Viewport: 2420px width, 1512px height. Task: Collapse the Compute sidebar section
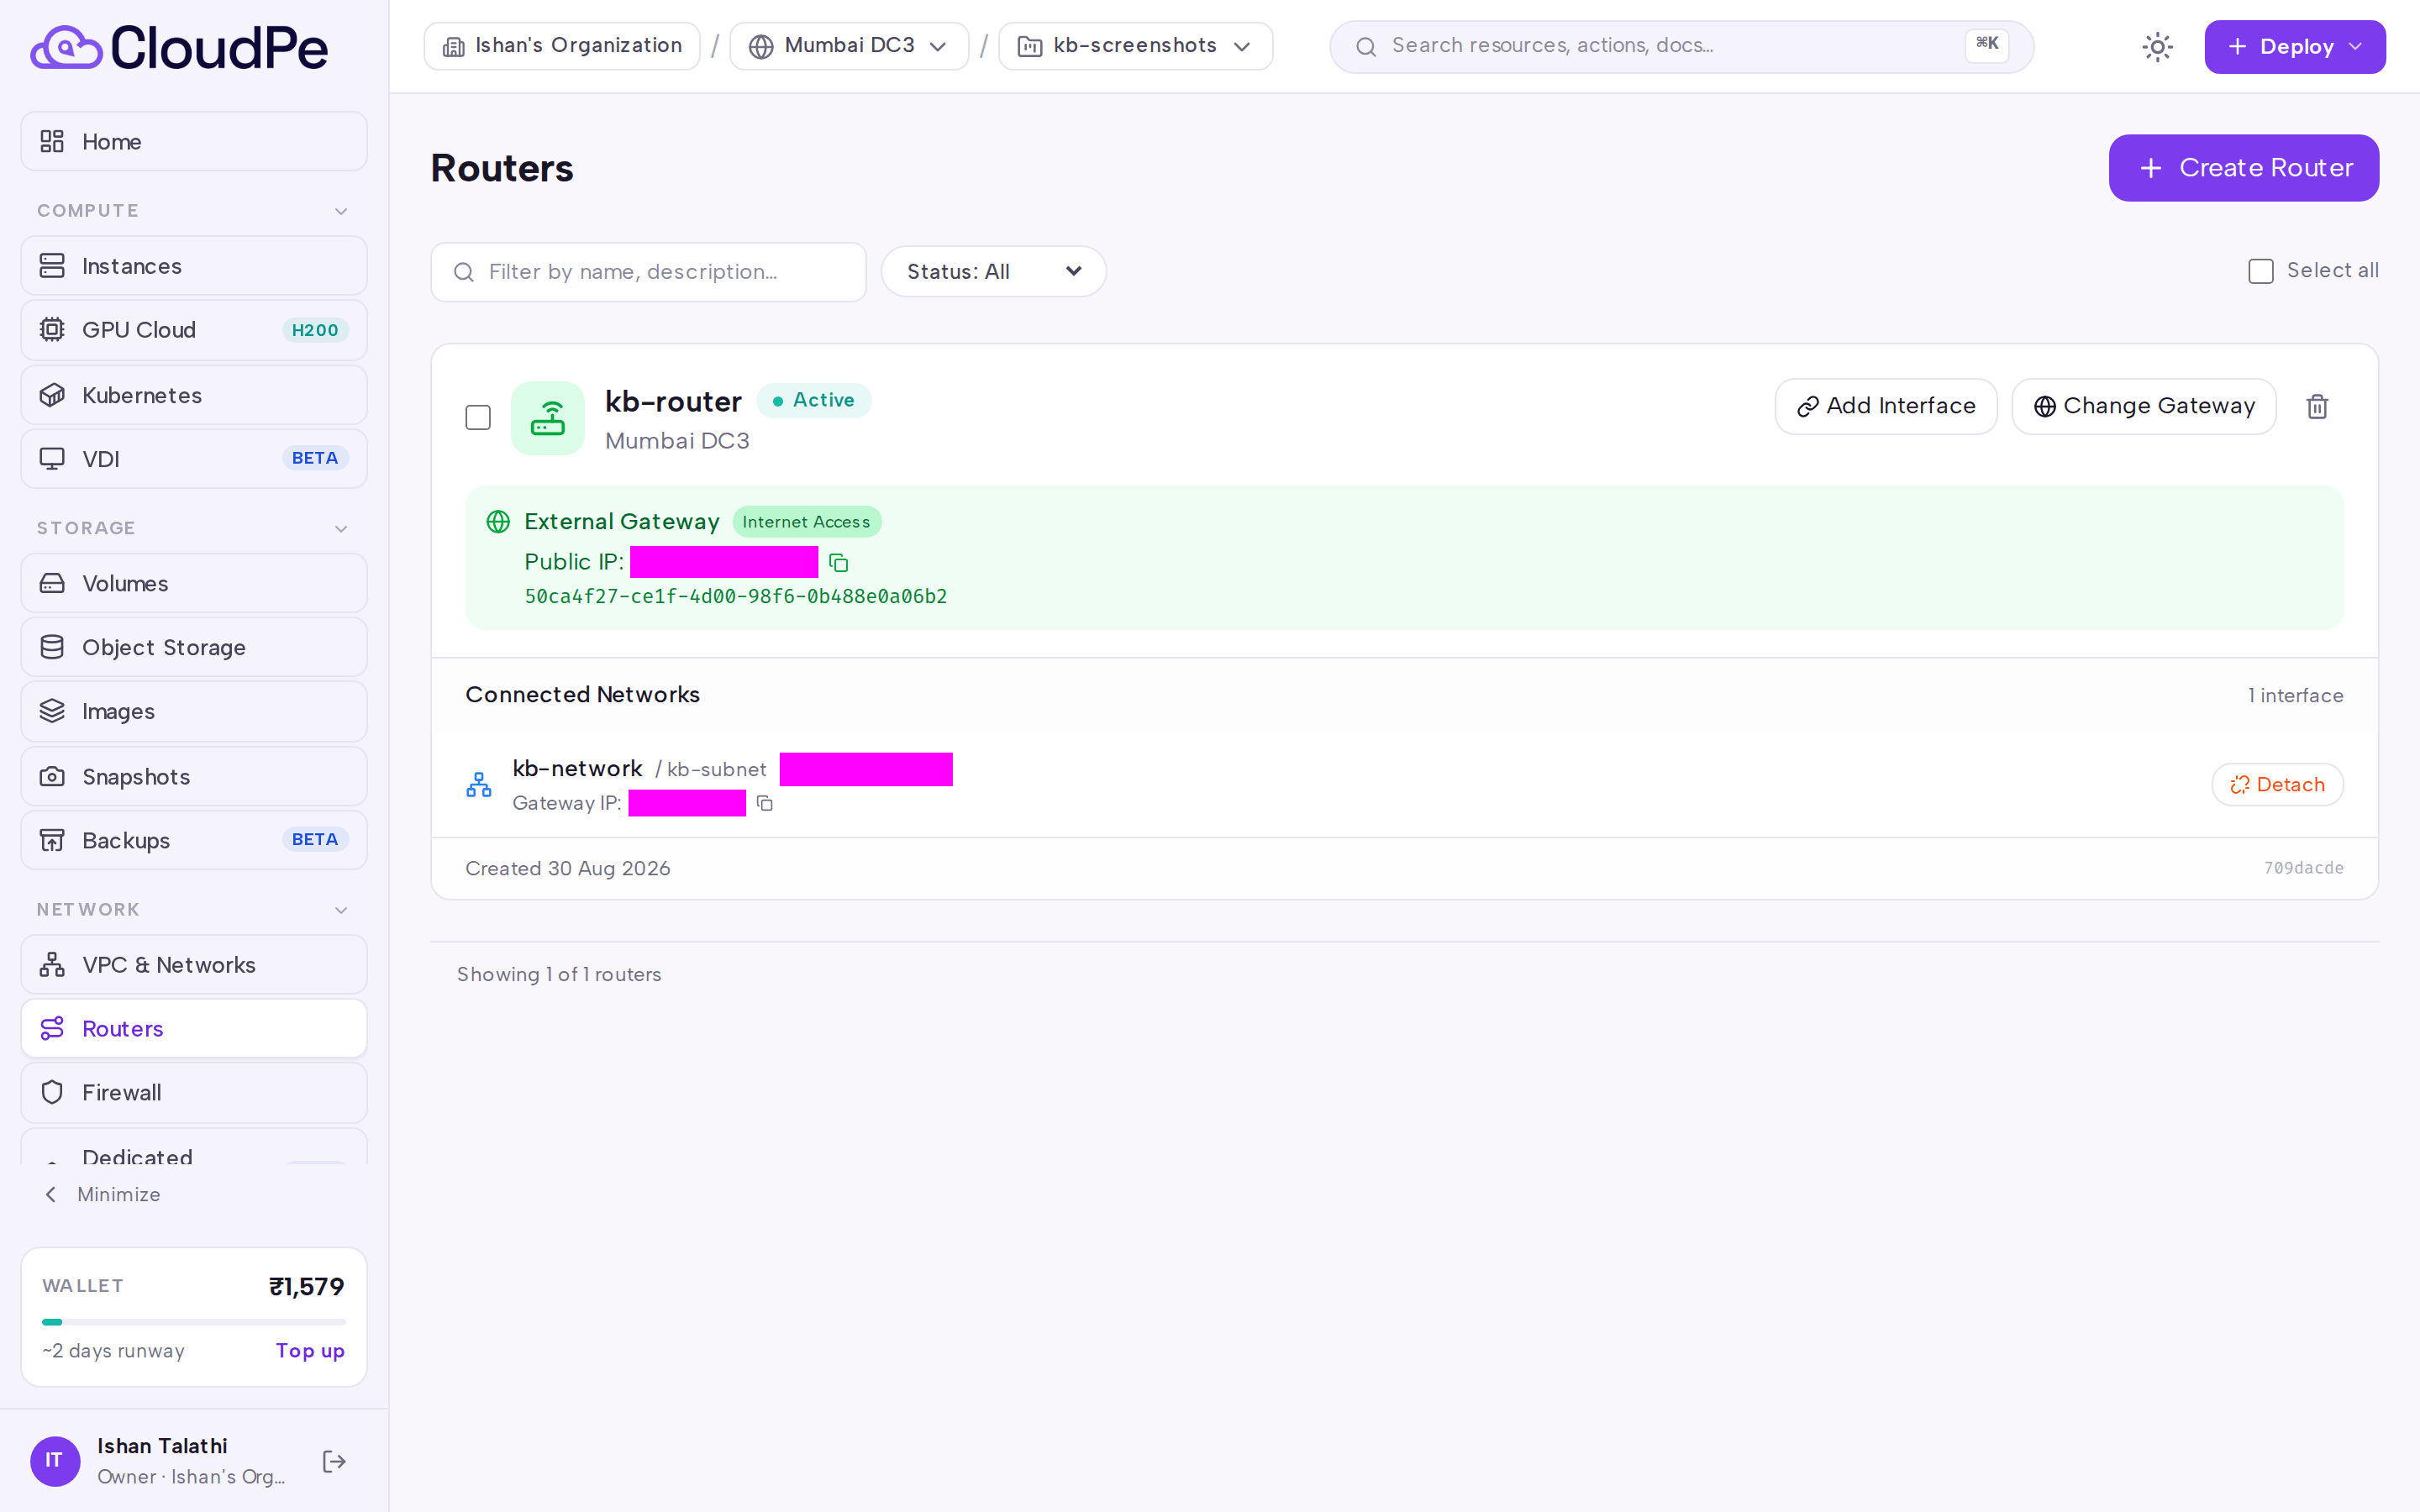(341, 211)
